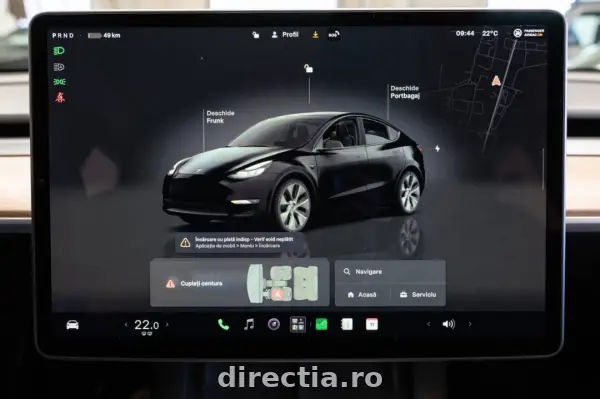Open the Music app
600x399 pixels.
(x=249, y=324)
